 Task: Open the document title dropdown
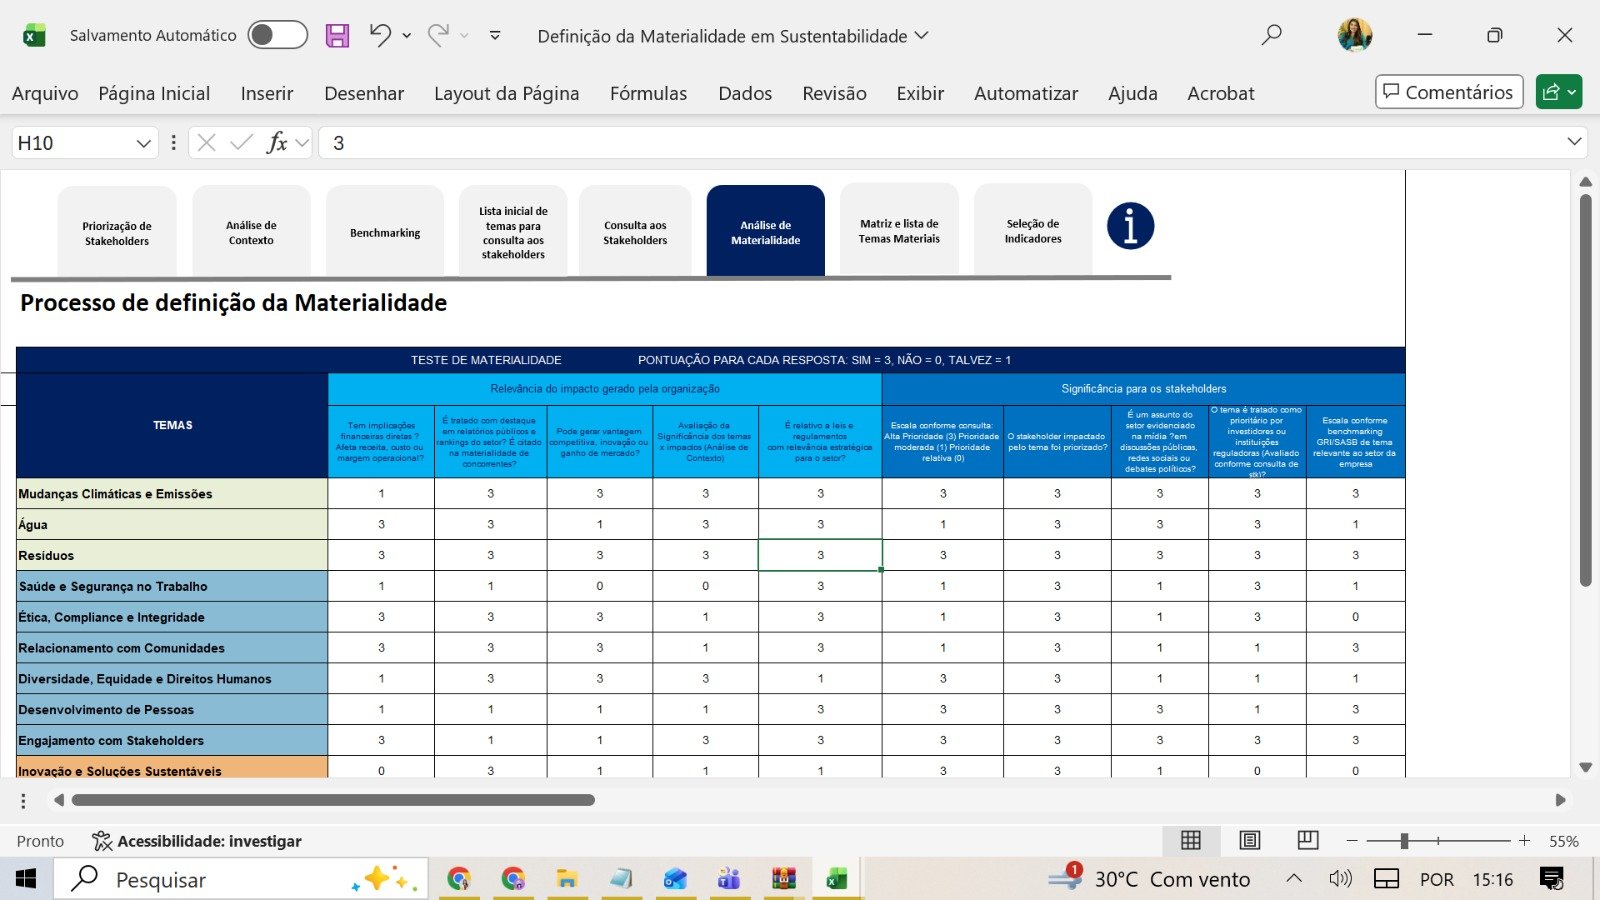922,36
